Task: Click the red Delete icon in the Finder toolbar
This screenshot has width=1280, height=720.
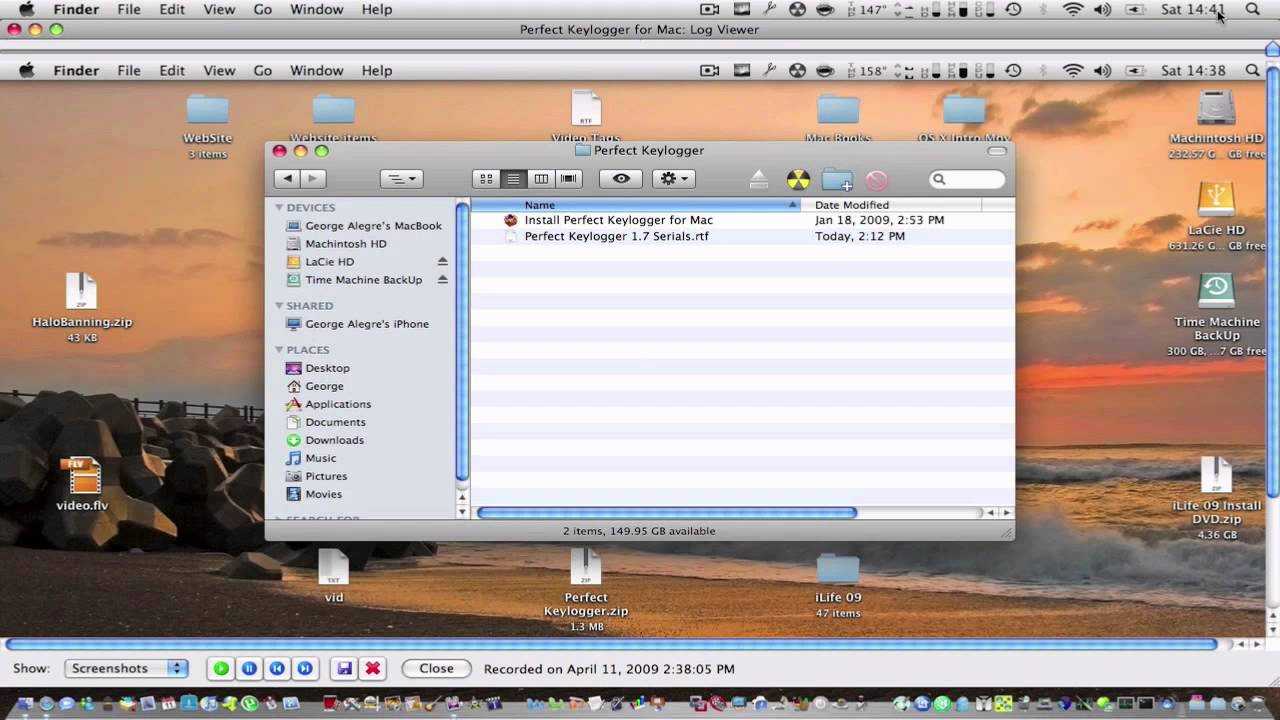Action: [x=876, y=180]
